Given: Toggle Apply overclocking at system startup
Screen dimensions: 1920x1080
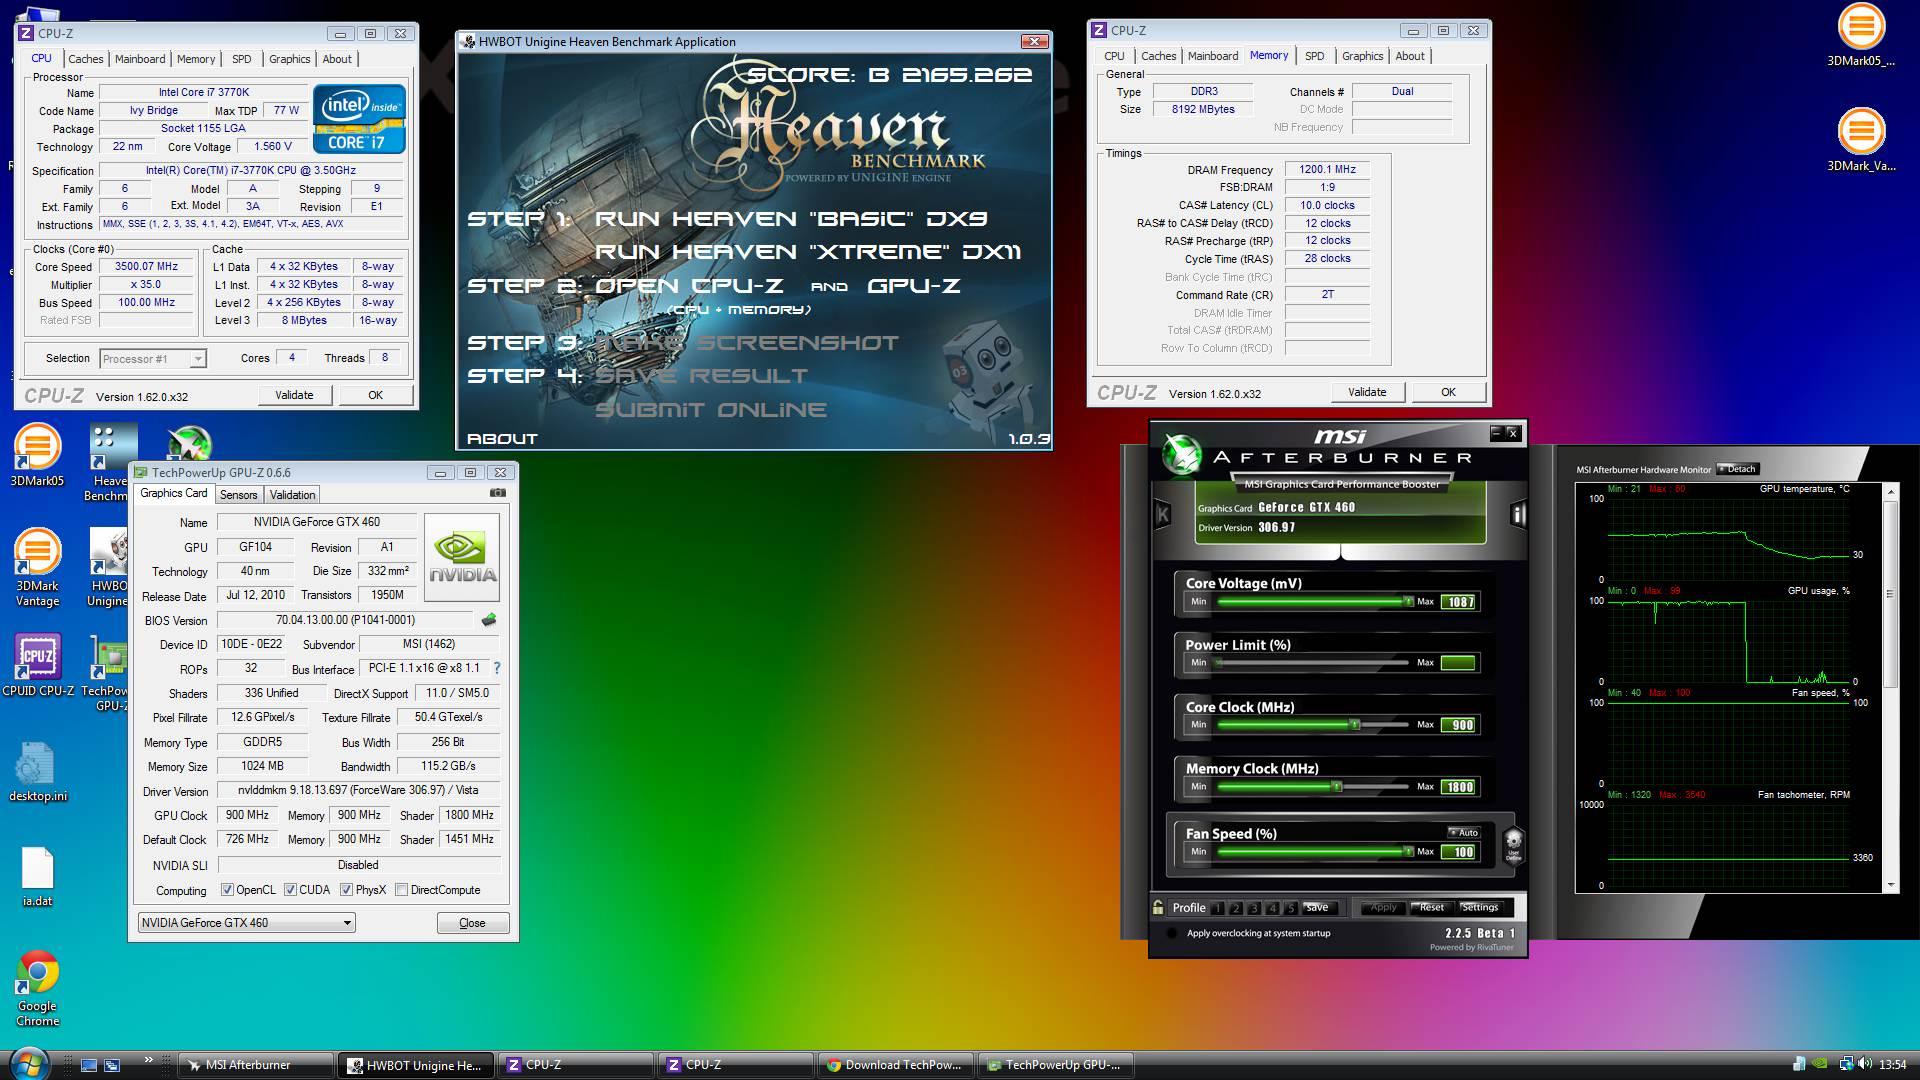Looking at the screenshot, I should click(1172, 933).
